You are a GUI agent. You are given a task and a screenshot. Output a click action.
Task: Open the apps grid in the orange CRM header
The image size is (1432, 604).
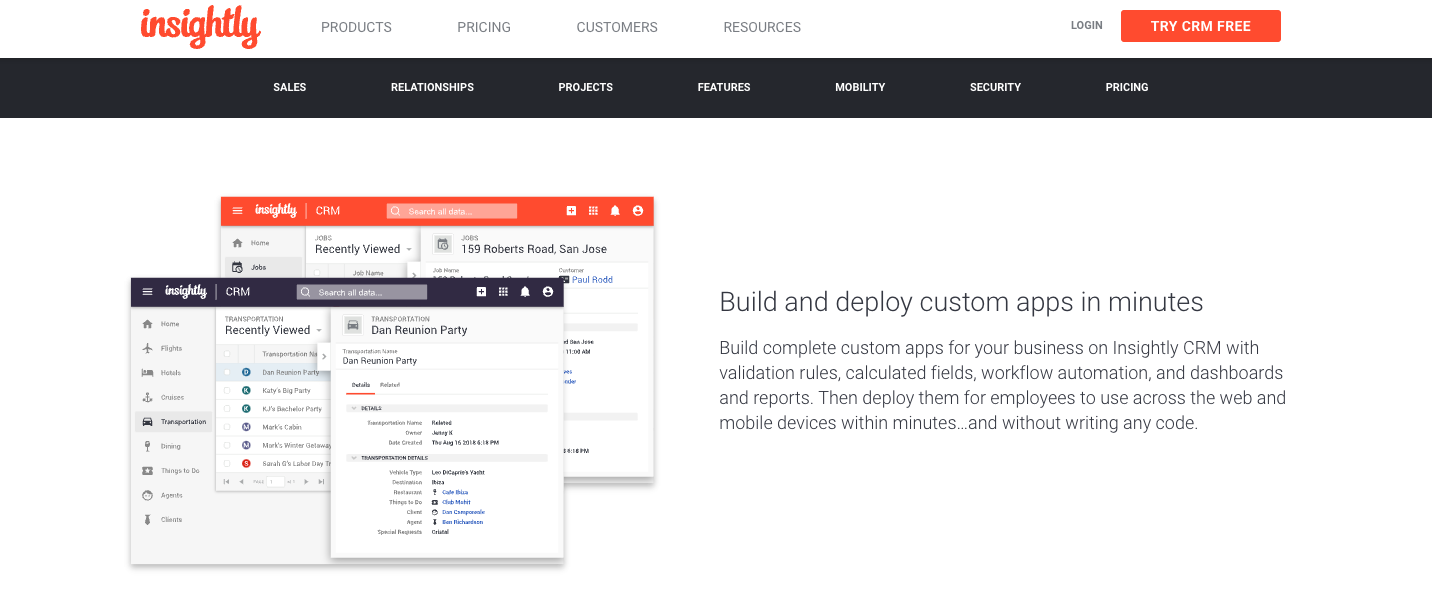tap(593, 211)
